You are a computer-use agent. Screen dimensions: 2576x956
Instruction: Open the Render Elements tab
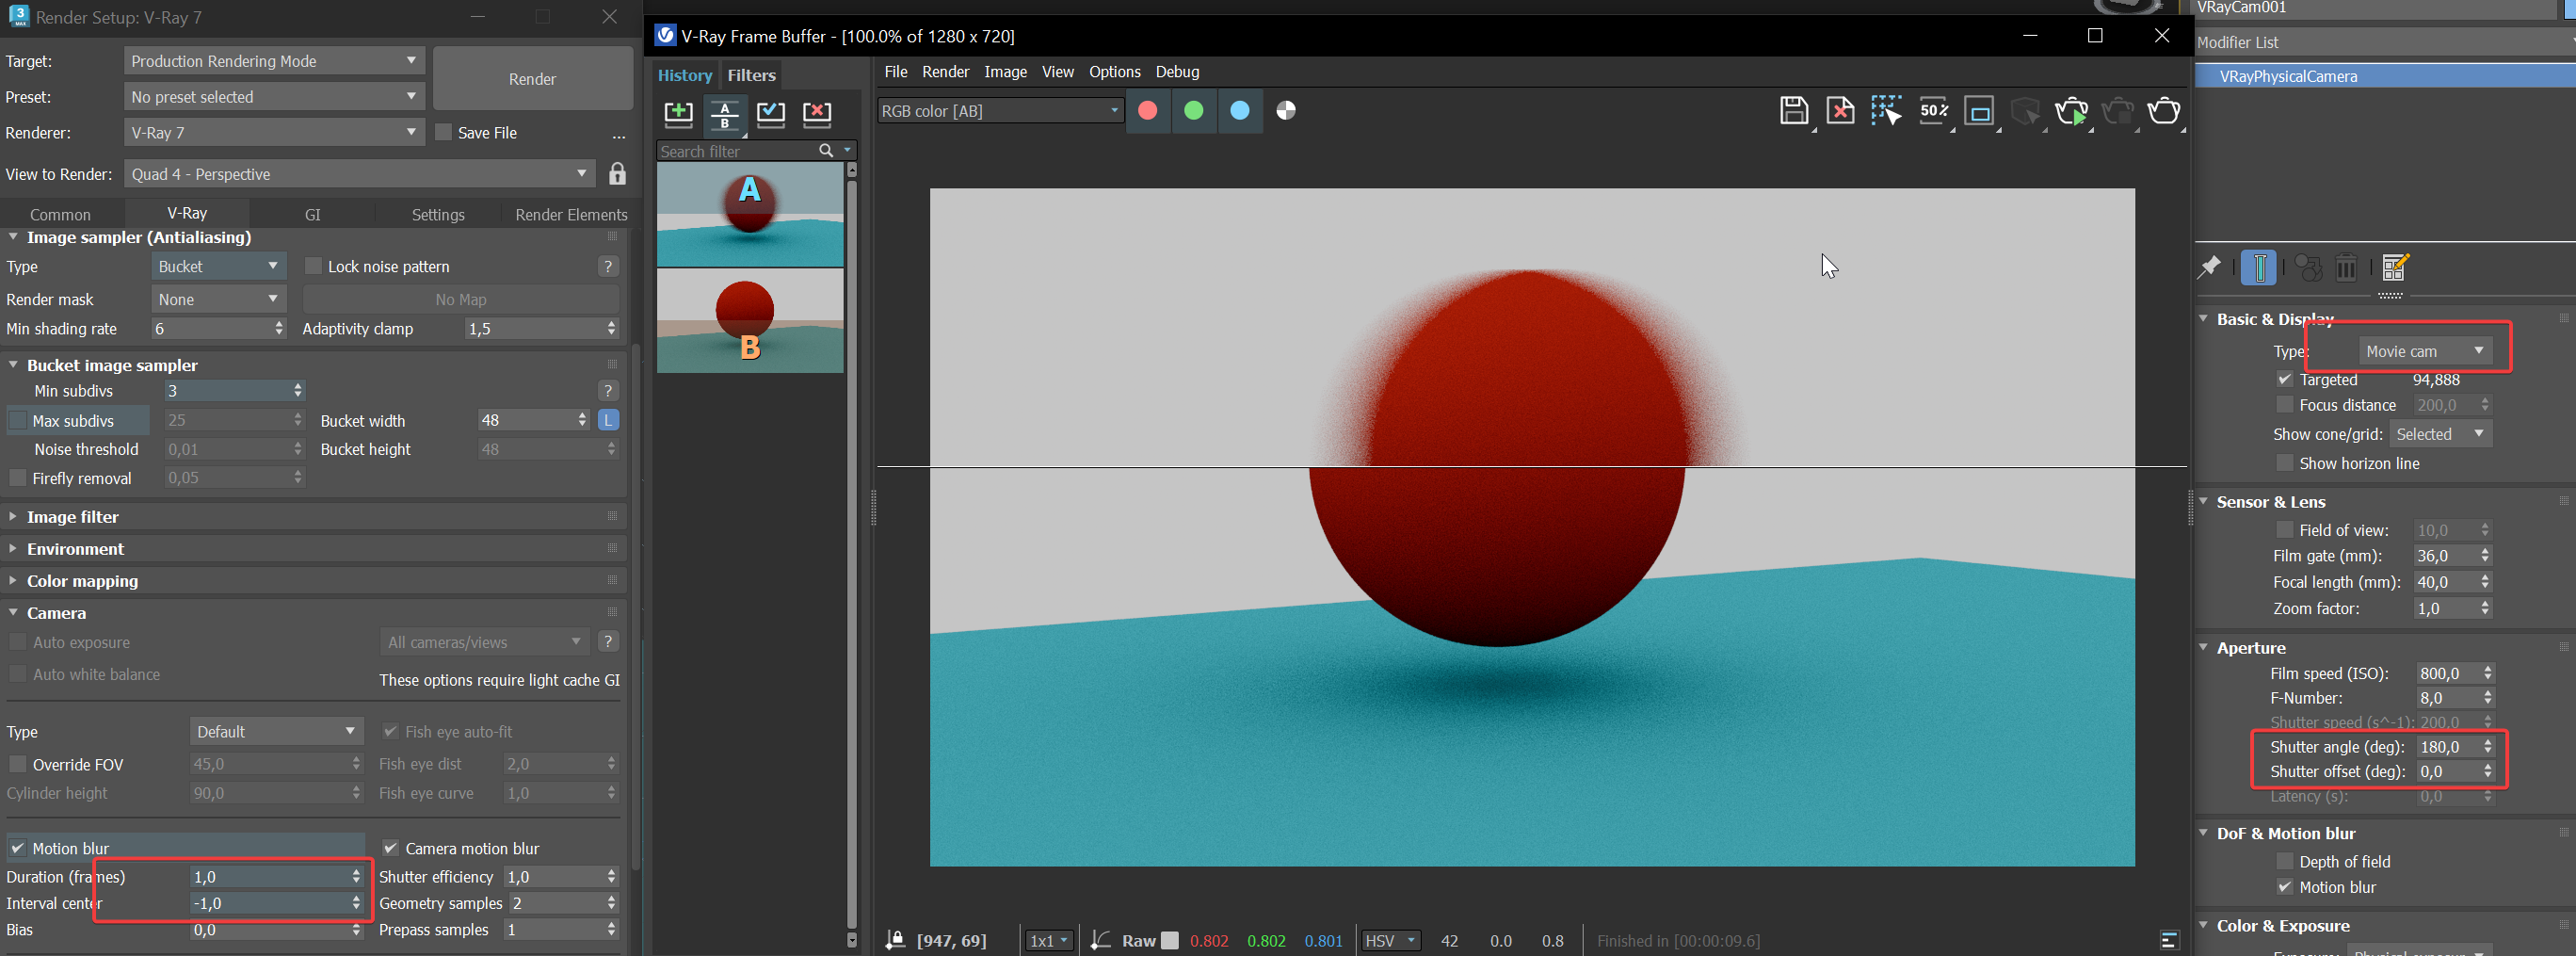tap(571, 214)
